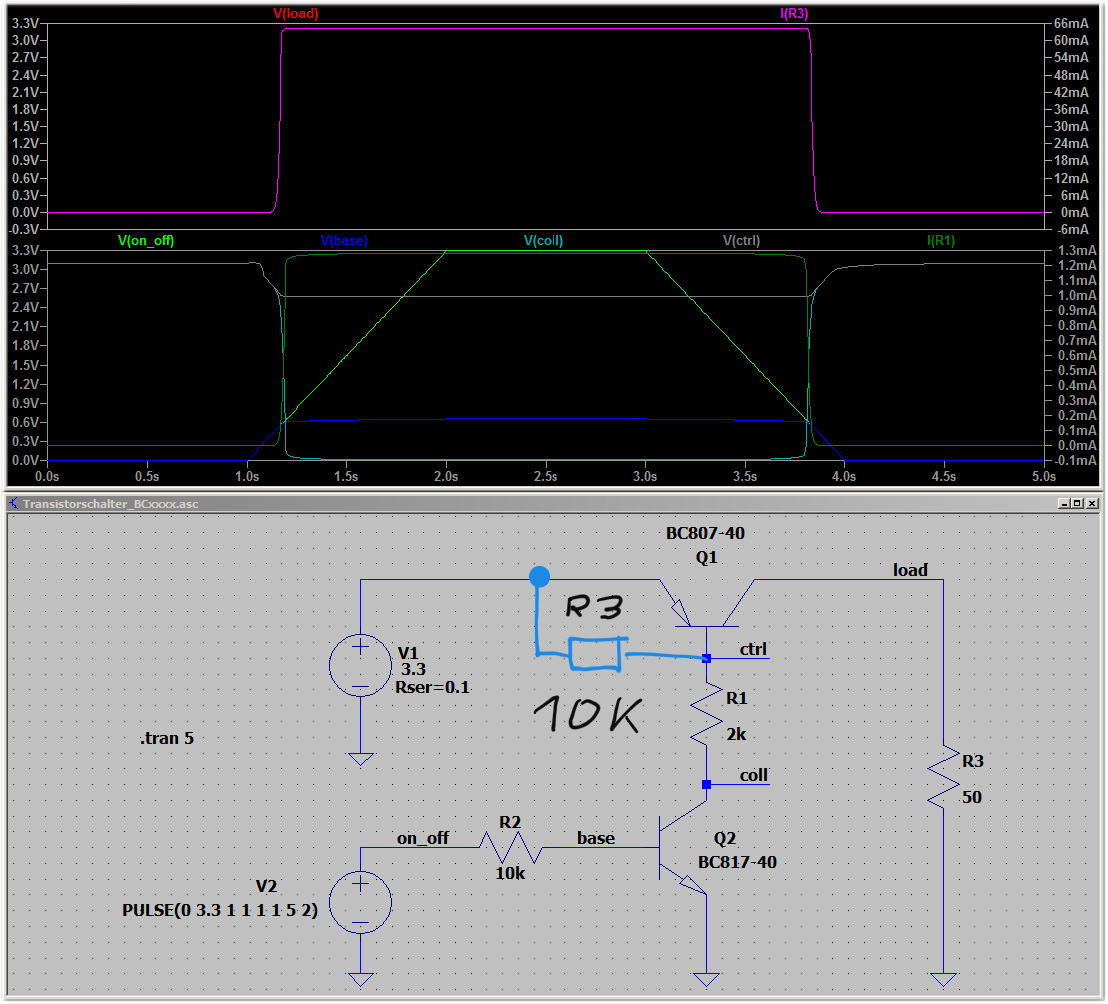The image size is (1108, 1004).
Task: Select the I(R3) trace label
Action: 794,13
